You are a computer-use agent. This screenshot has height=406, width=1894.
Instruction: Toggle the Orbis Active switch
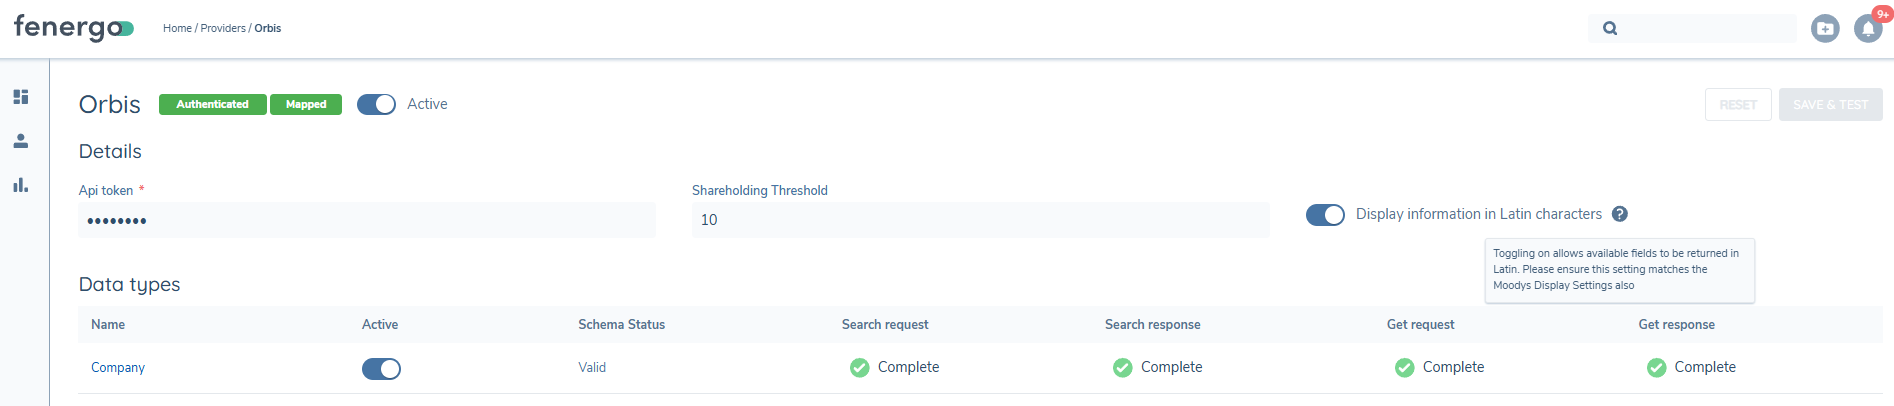[x=376, y=104]
